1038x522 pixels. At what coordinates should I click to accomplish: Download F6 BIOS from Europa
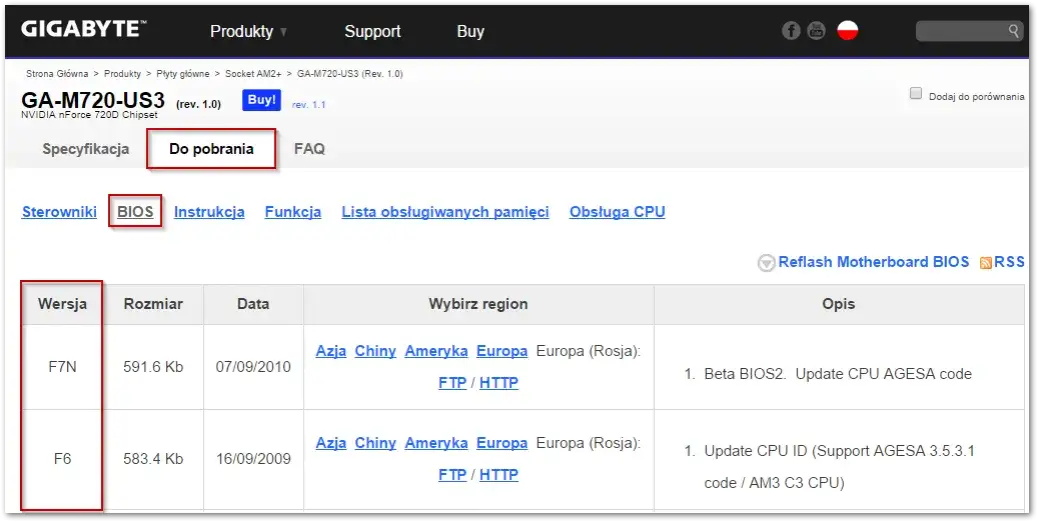pos(502,443)
